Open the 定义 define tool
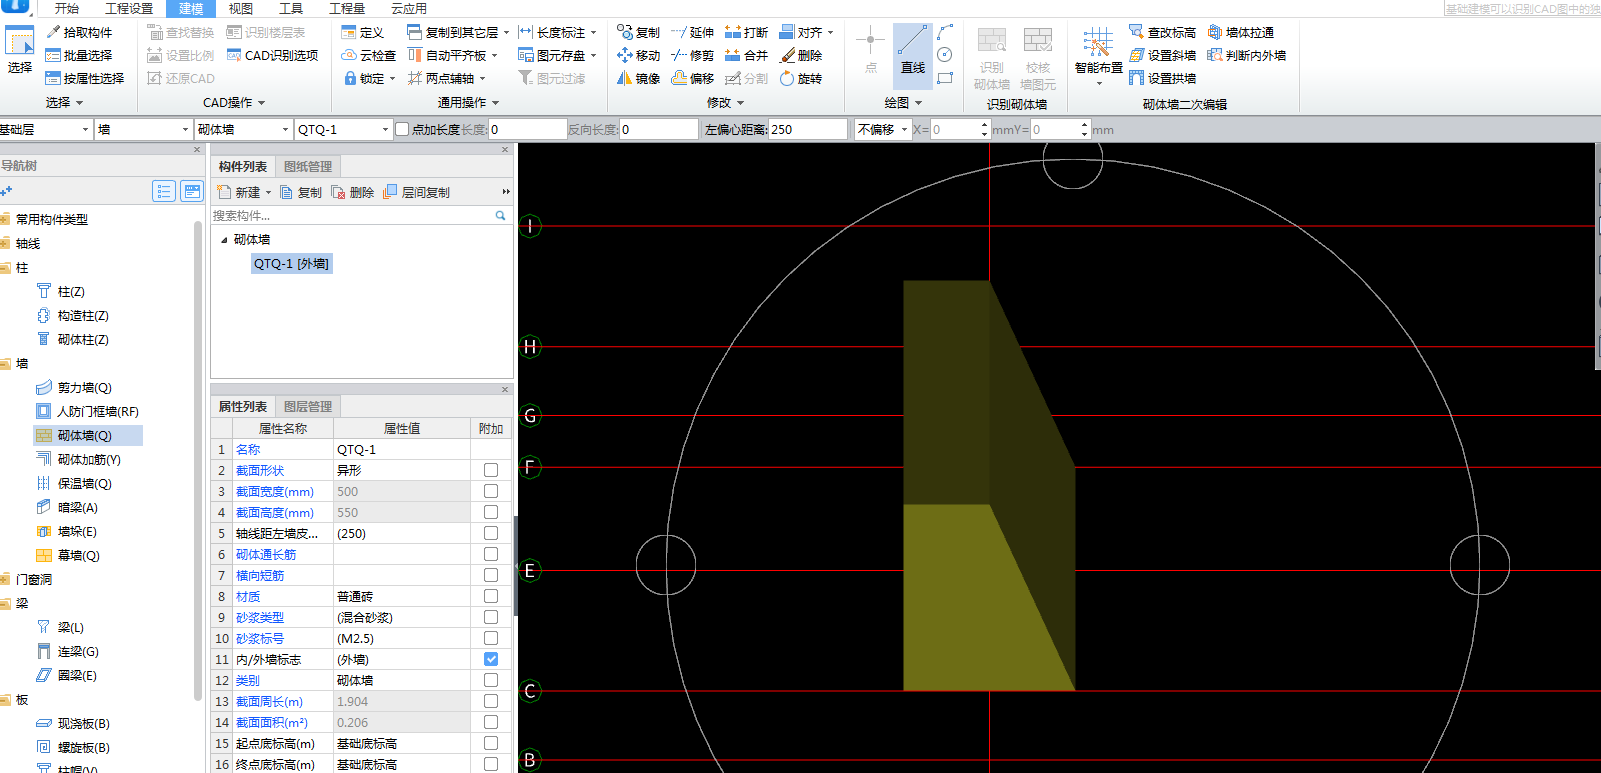Image resolution: width=1601 pixels, height=773 pixels. pos(362,32)
